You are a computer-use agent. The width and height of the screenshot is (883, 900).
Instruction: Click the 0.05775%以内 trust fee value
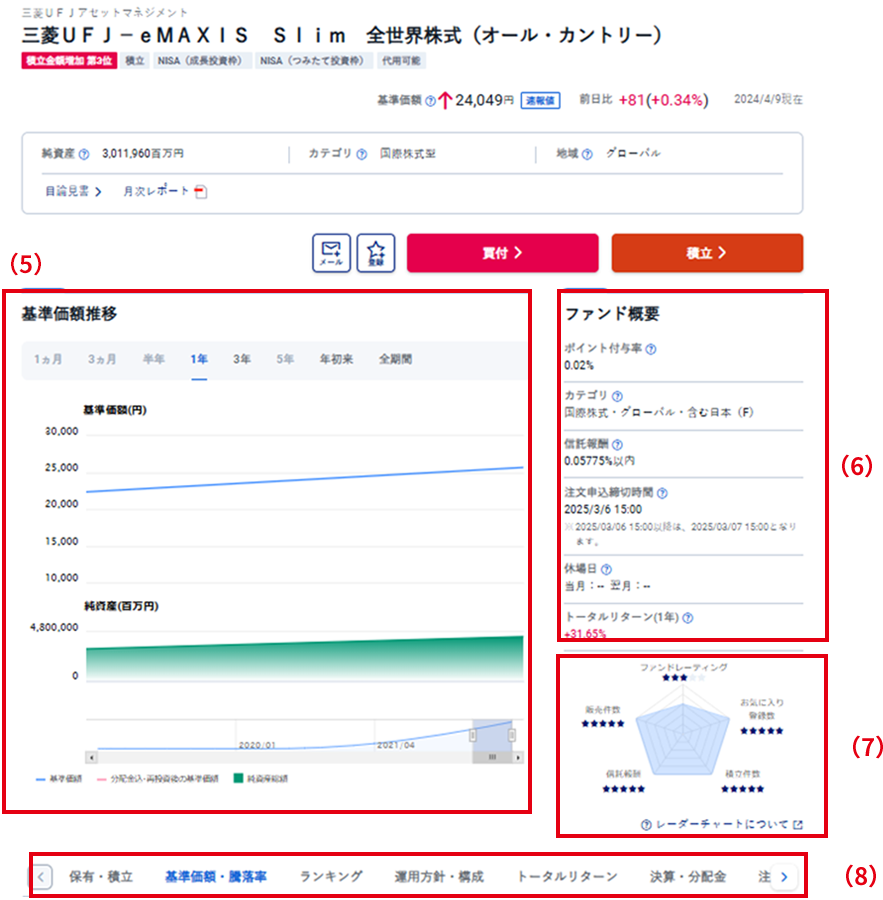pyautogui.click(x=599, y=461)
